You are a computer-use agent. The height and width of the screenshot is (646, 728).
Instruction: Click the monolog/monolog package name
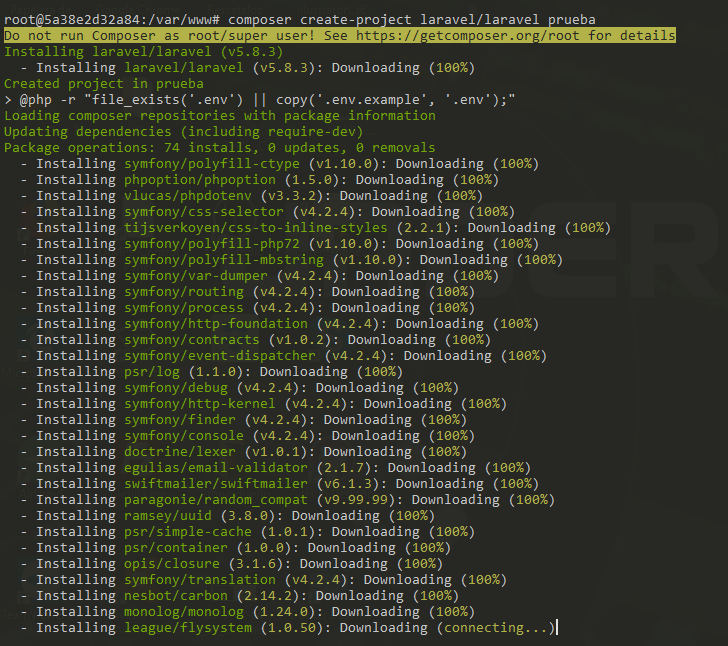click(x=183, y=613)
